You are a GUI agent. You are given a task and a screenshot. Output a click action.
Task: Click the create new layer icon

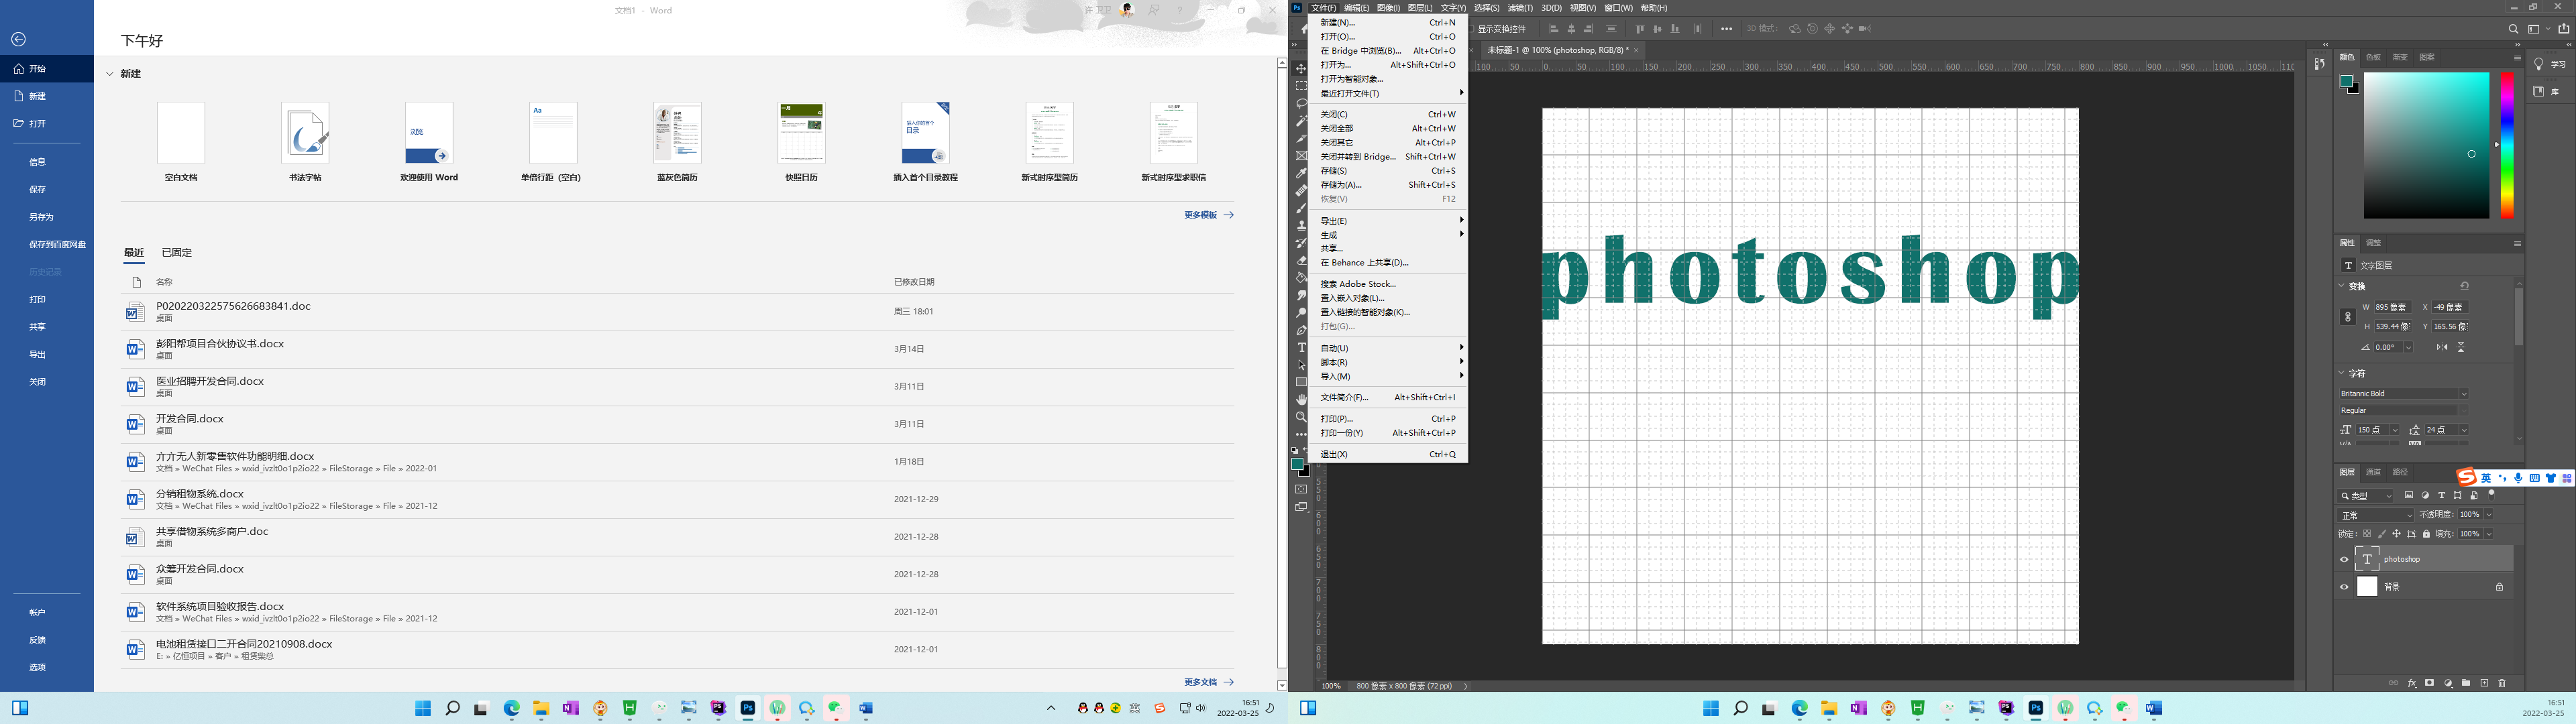tap(2484, 683)
